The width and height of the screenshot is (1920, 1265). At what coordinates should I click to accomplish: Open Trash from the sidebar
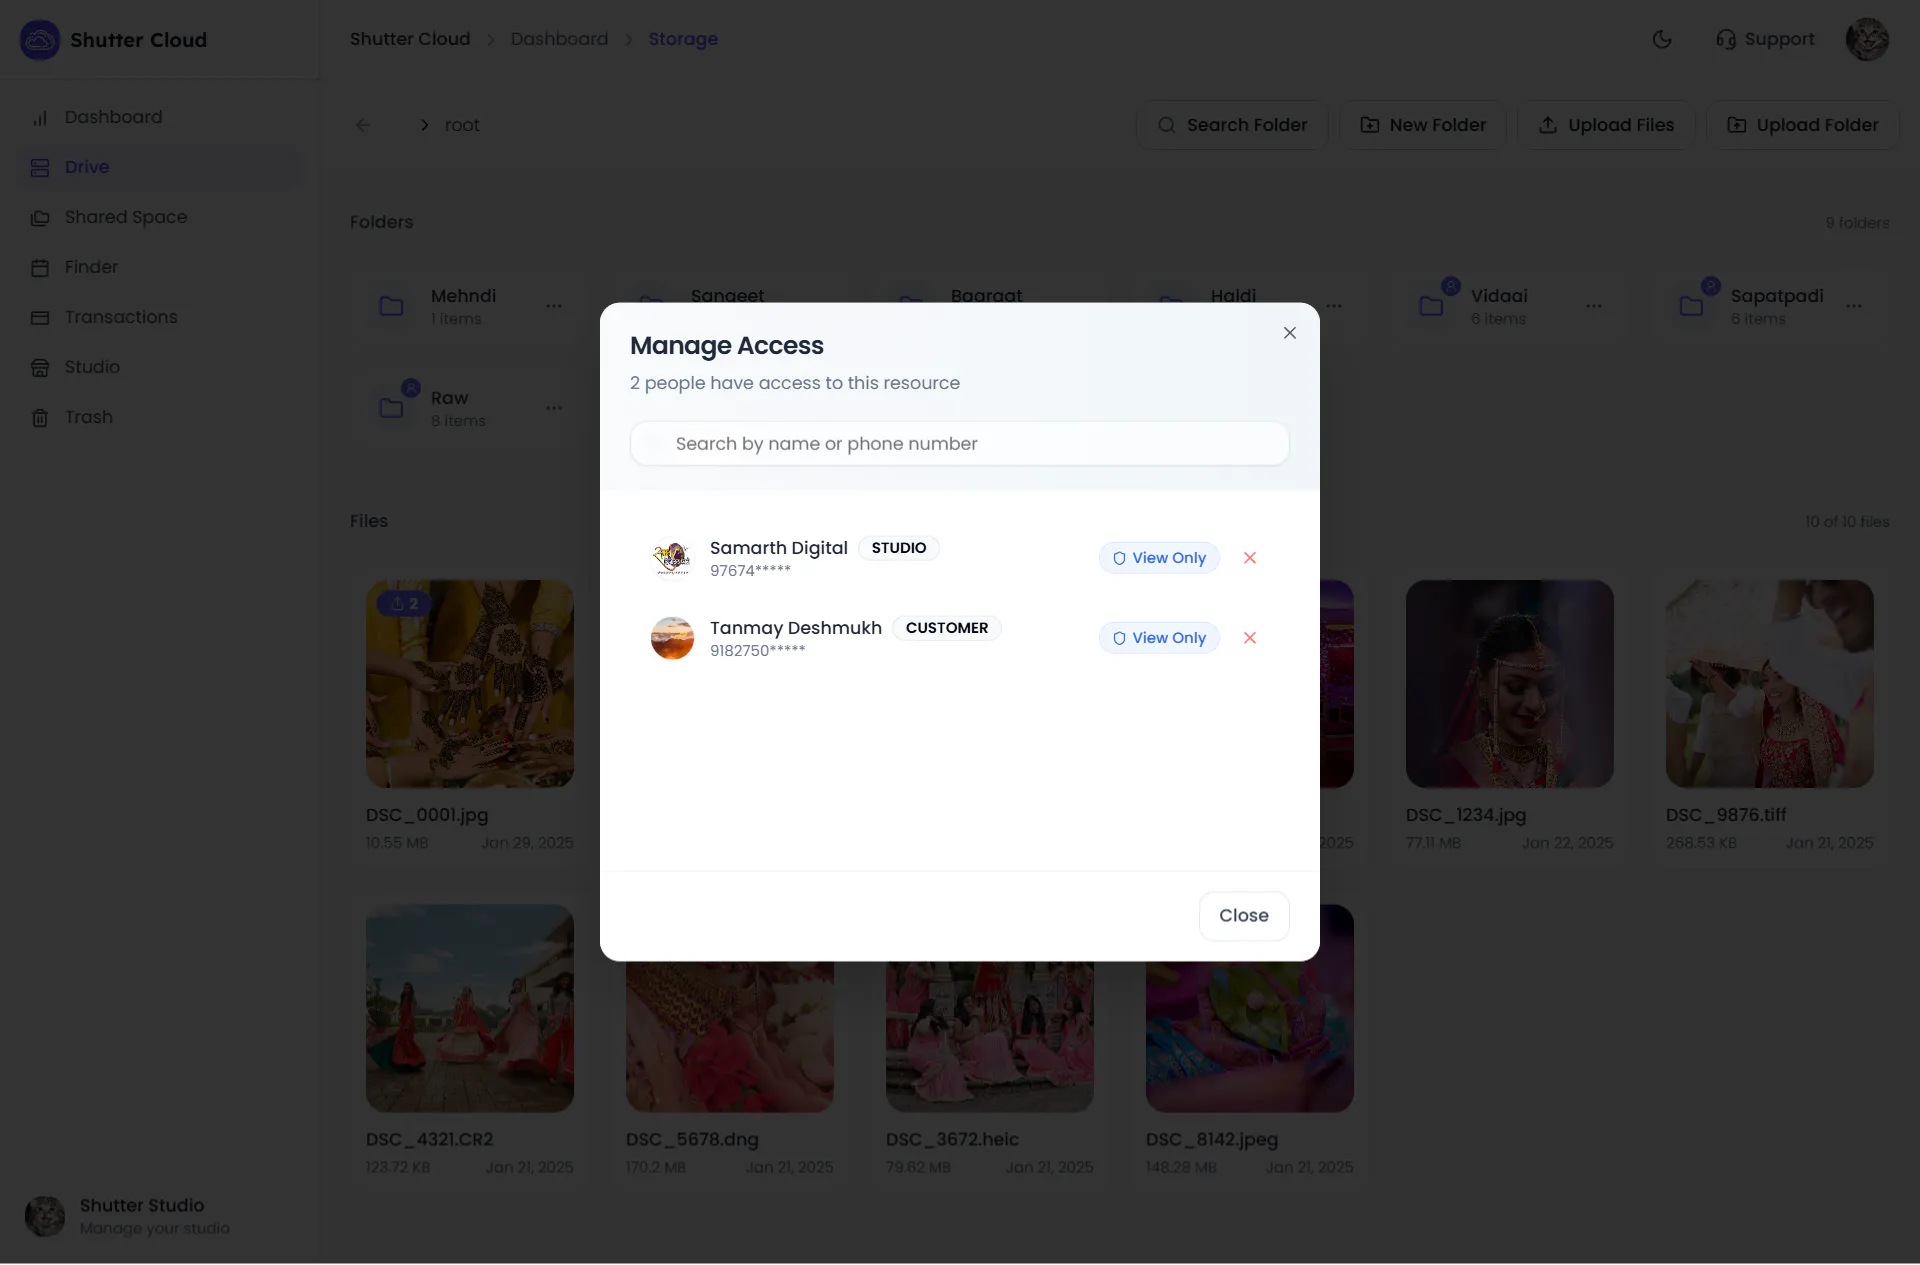(x=160, y=417)
